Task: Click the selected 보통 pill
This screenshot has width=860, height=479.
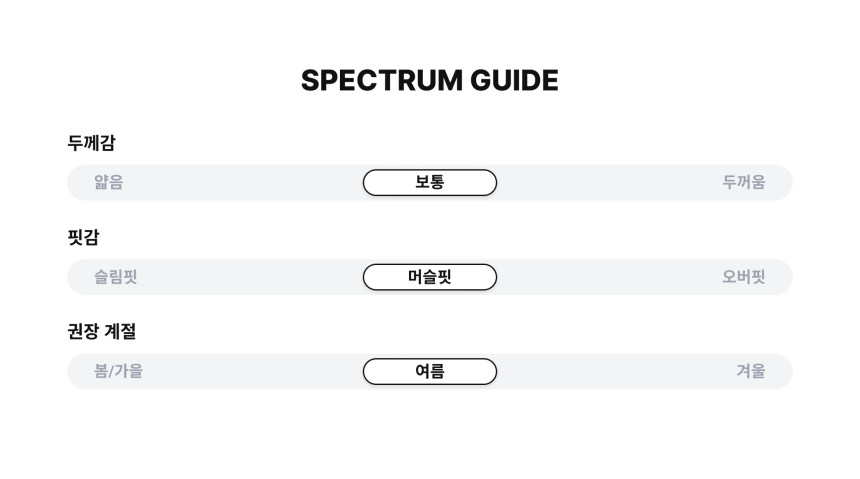Action: 429,182
